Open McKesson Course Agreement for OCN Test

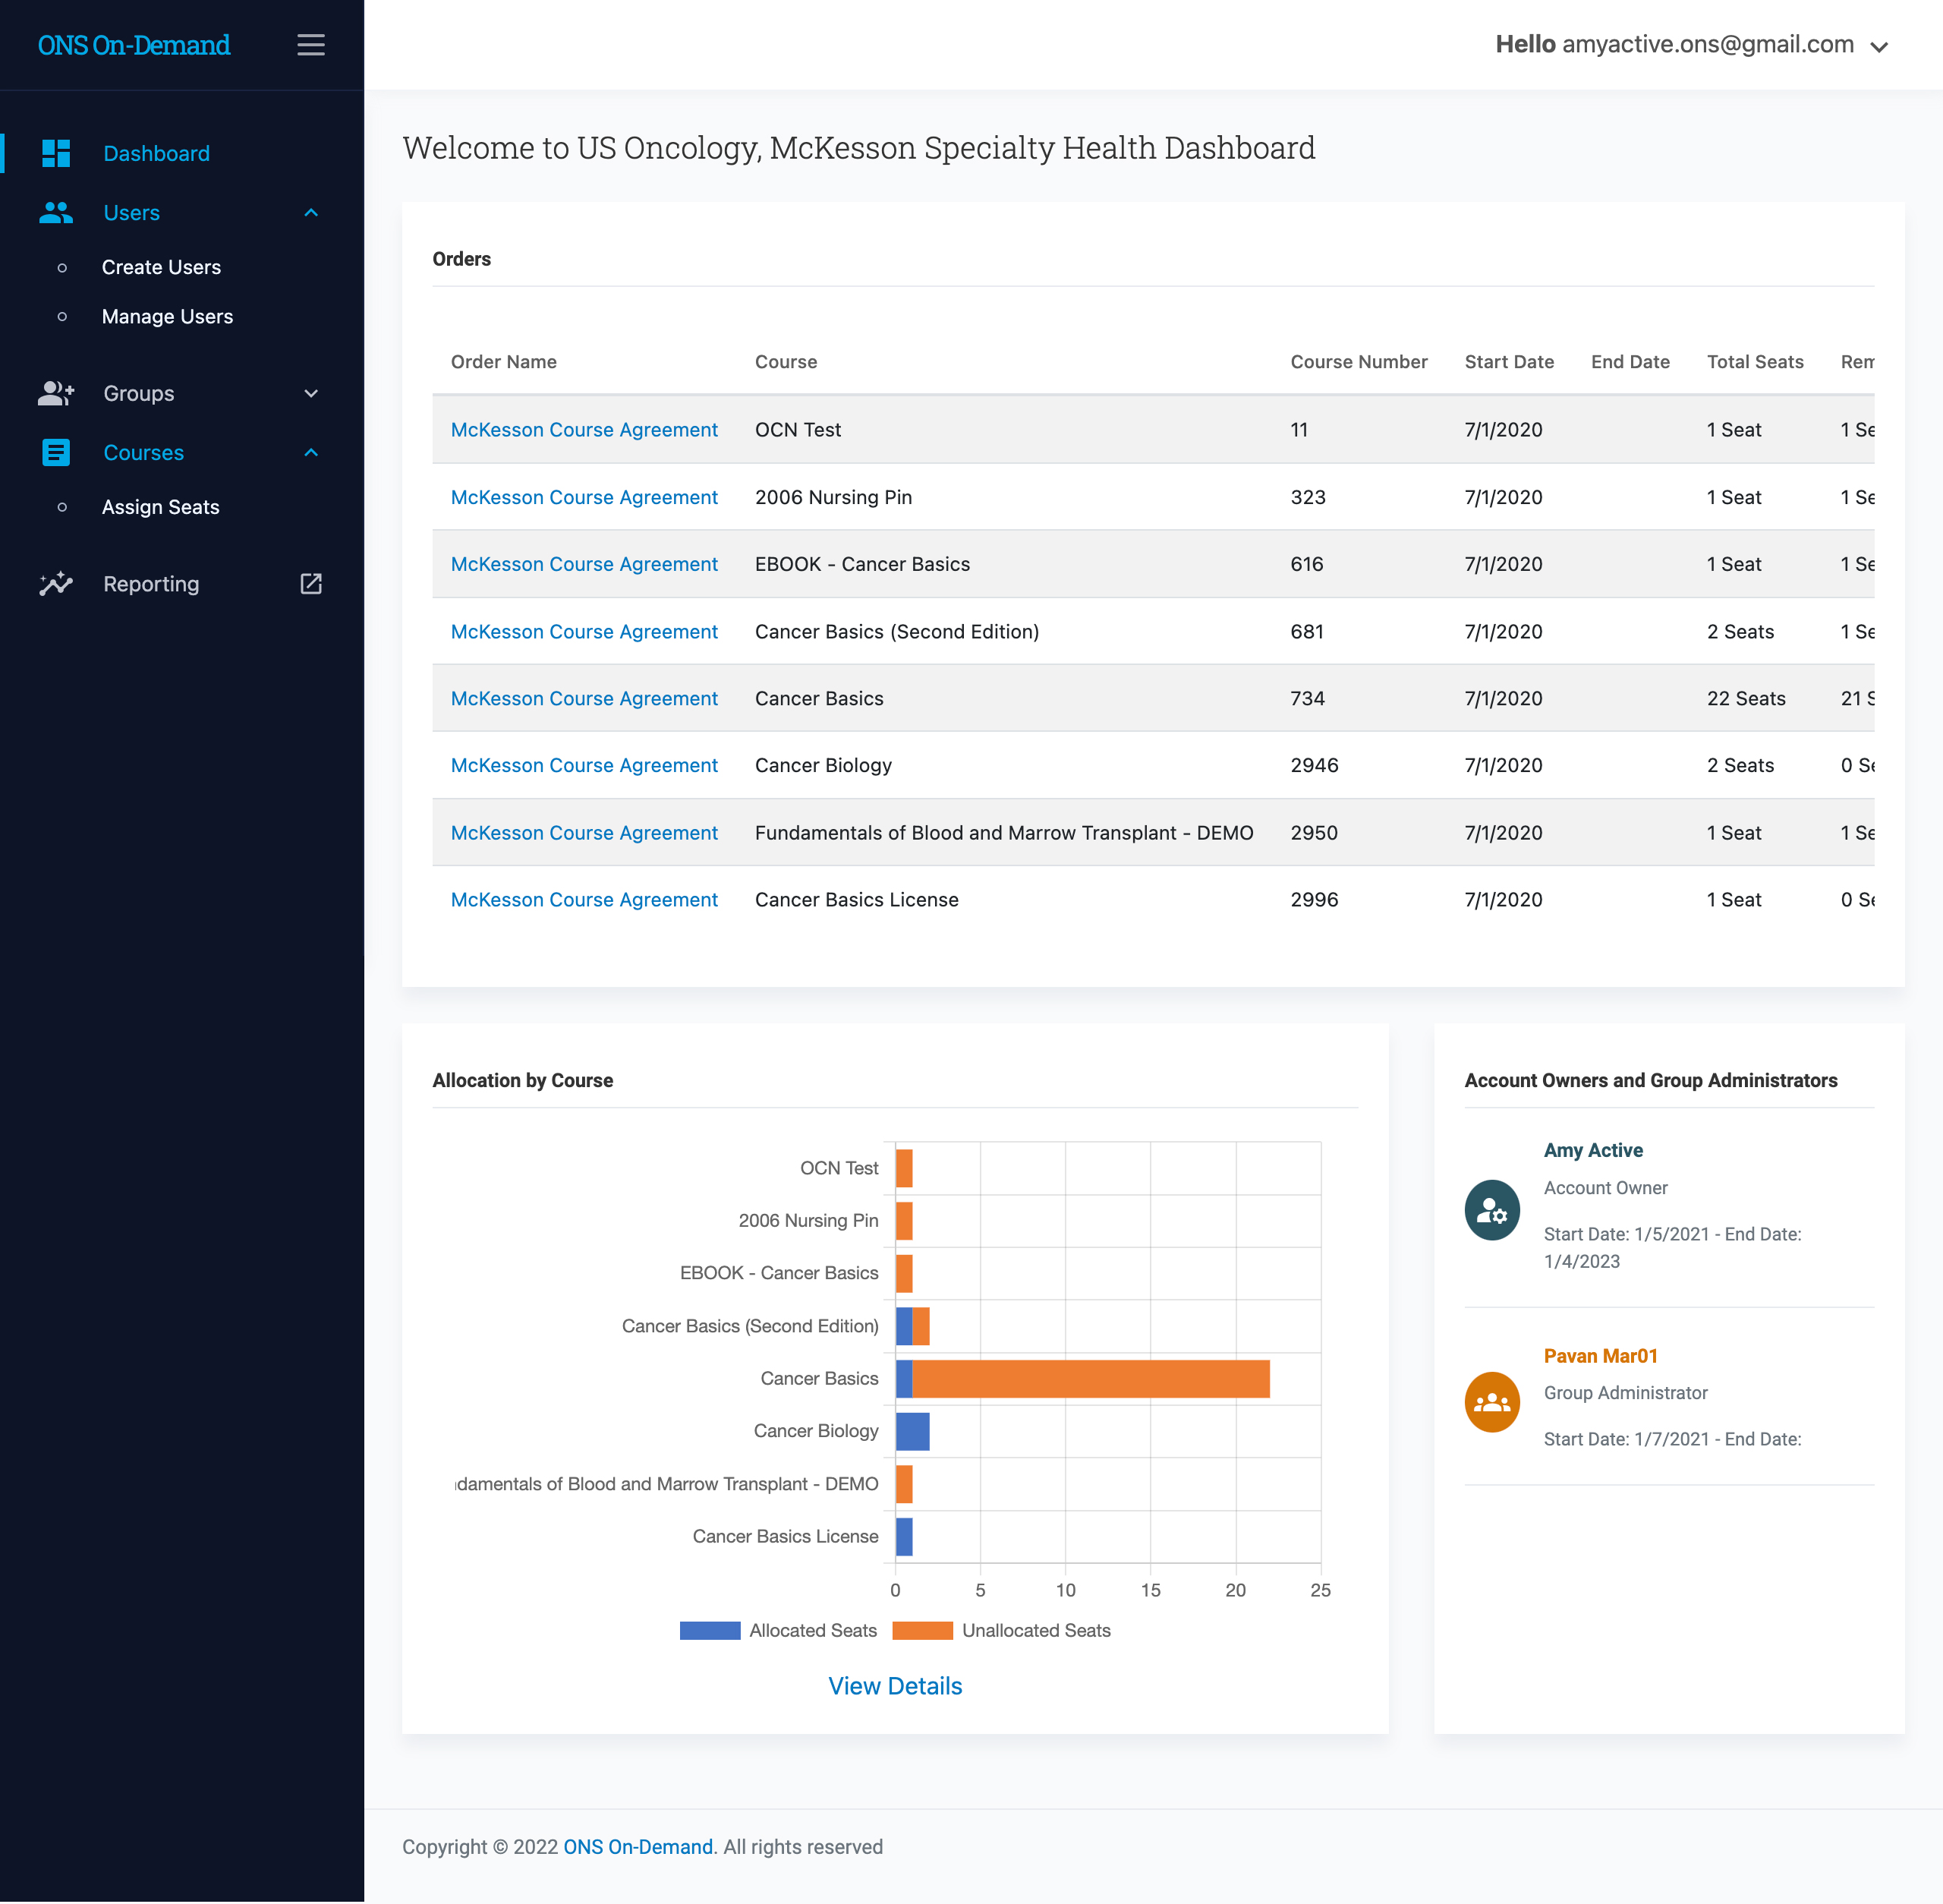584,430
